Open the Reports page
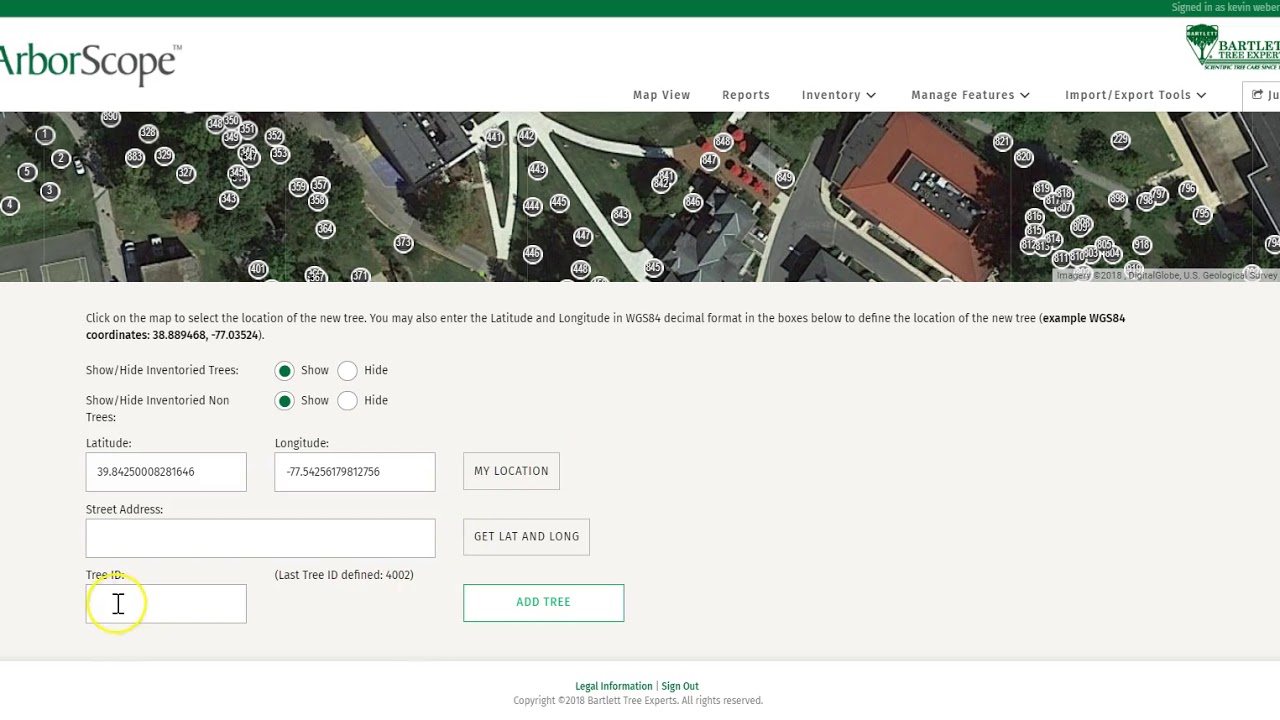The width and height of the screenshot is (1280, 720). tap(746, 95)
